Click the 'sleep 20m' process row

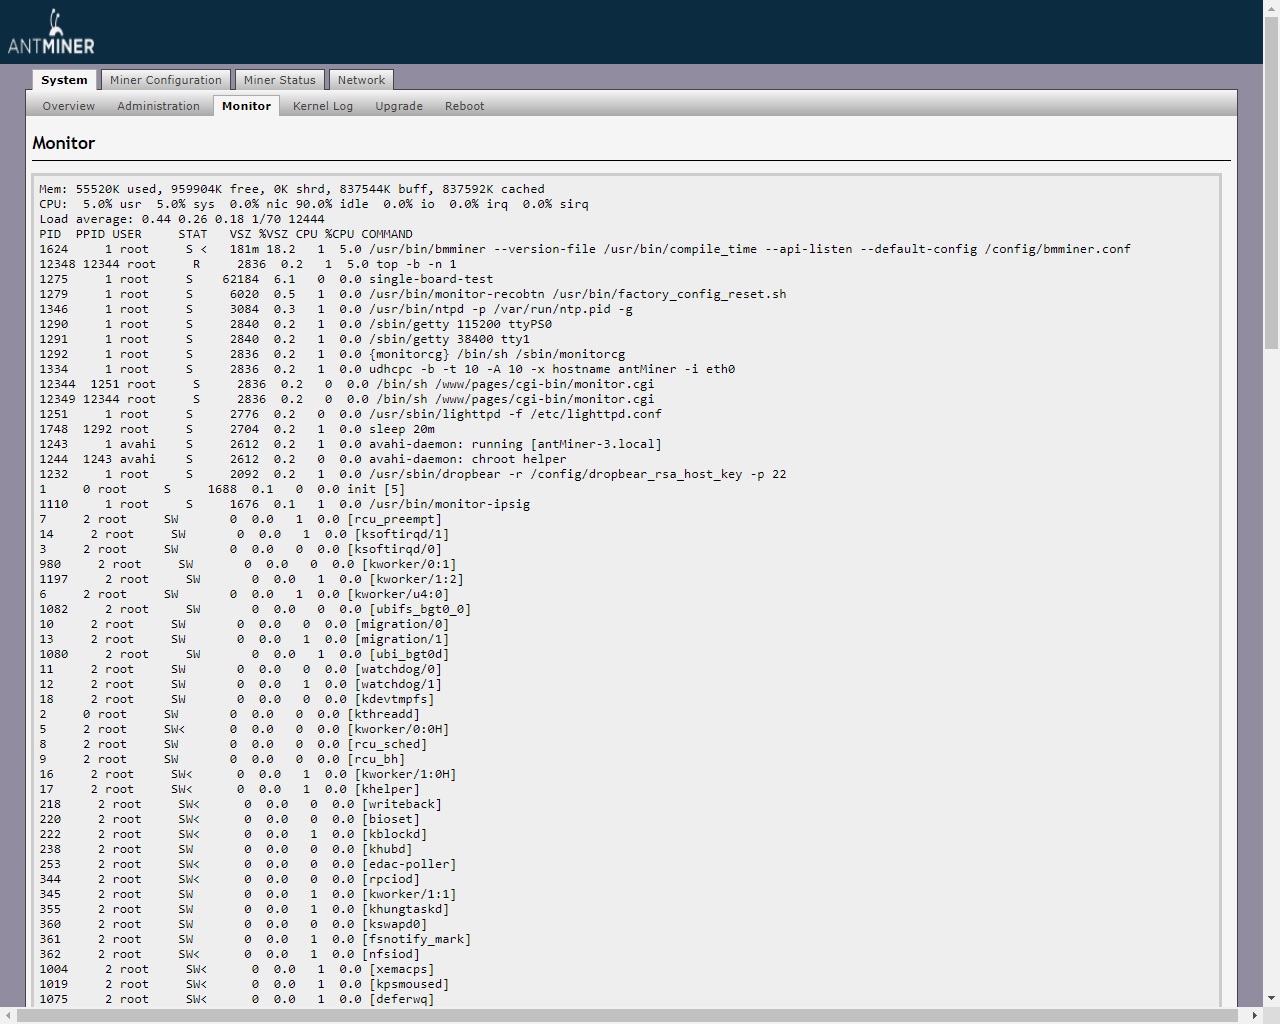click(x=237, y=429)
